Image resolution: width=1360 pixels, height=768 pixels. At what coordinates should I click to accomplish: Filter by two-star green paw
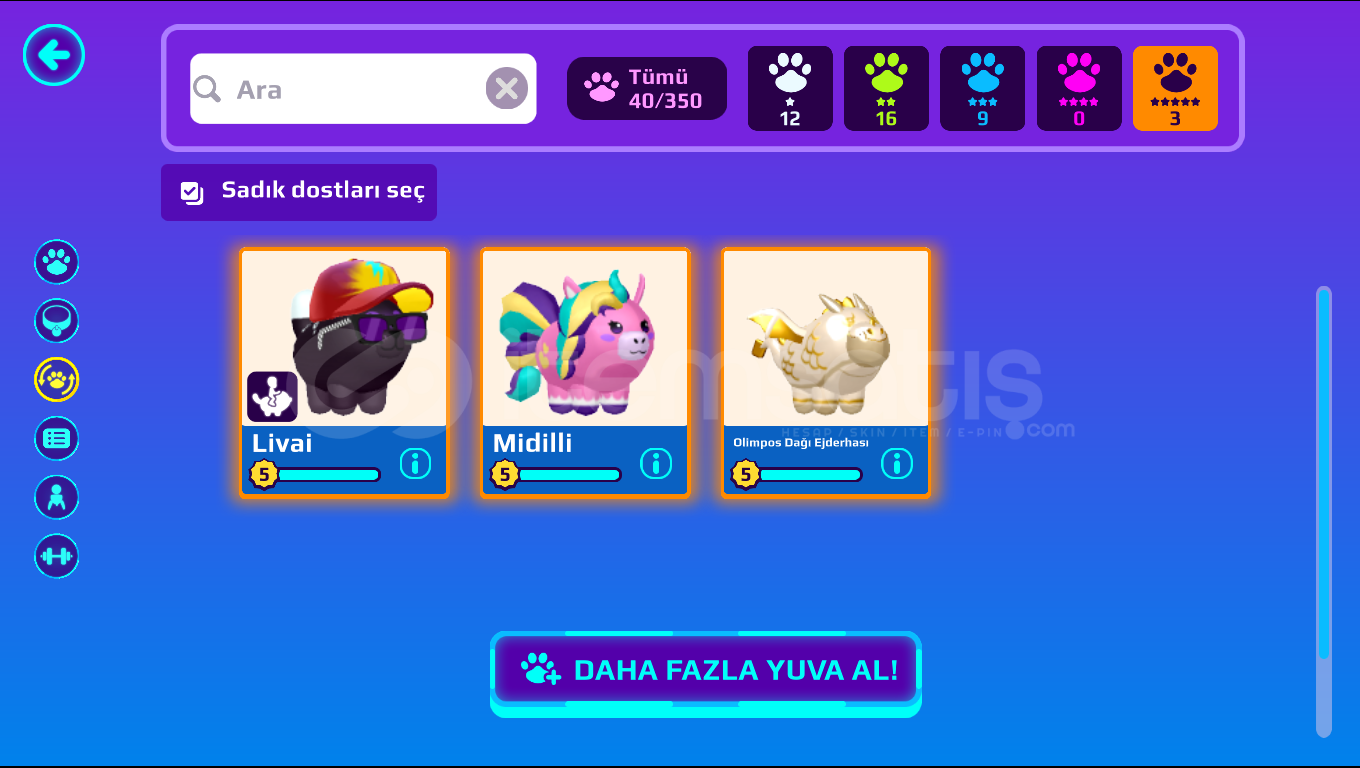click(886, 88)
